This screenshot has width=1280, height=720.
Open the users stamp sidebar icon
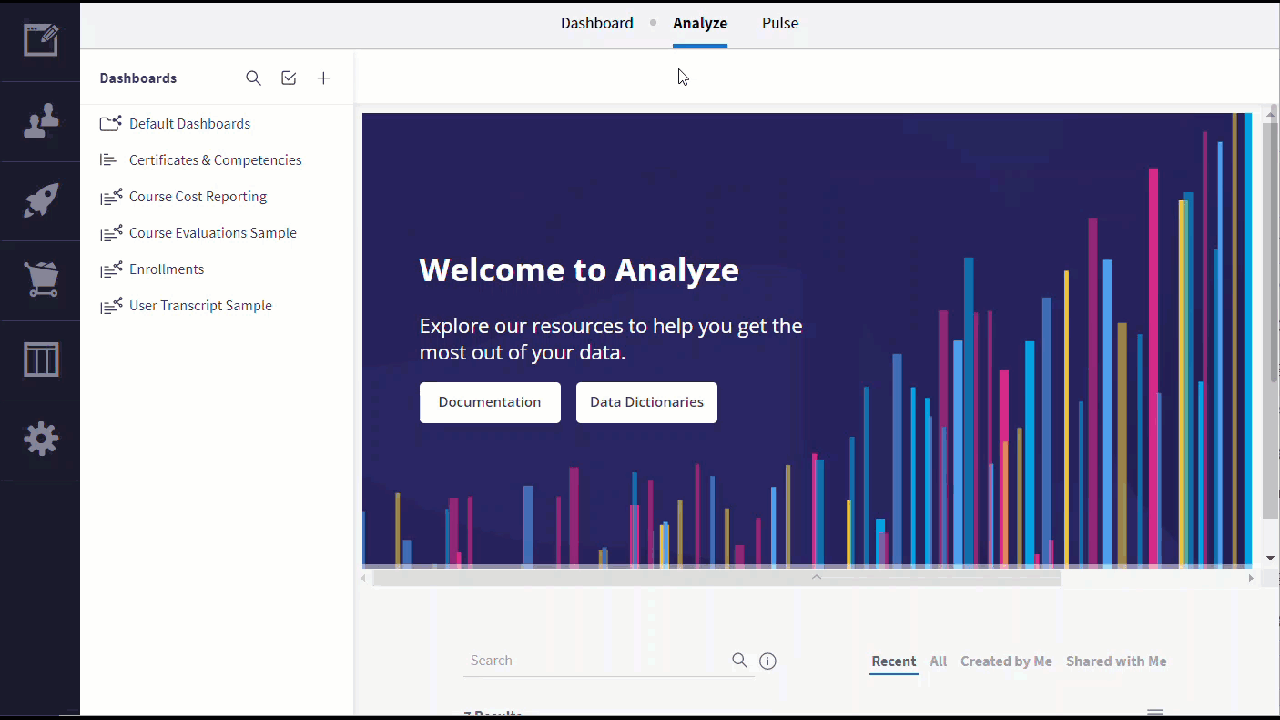tap(41, 121)
